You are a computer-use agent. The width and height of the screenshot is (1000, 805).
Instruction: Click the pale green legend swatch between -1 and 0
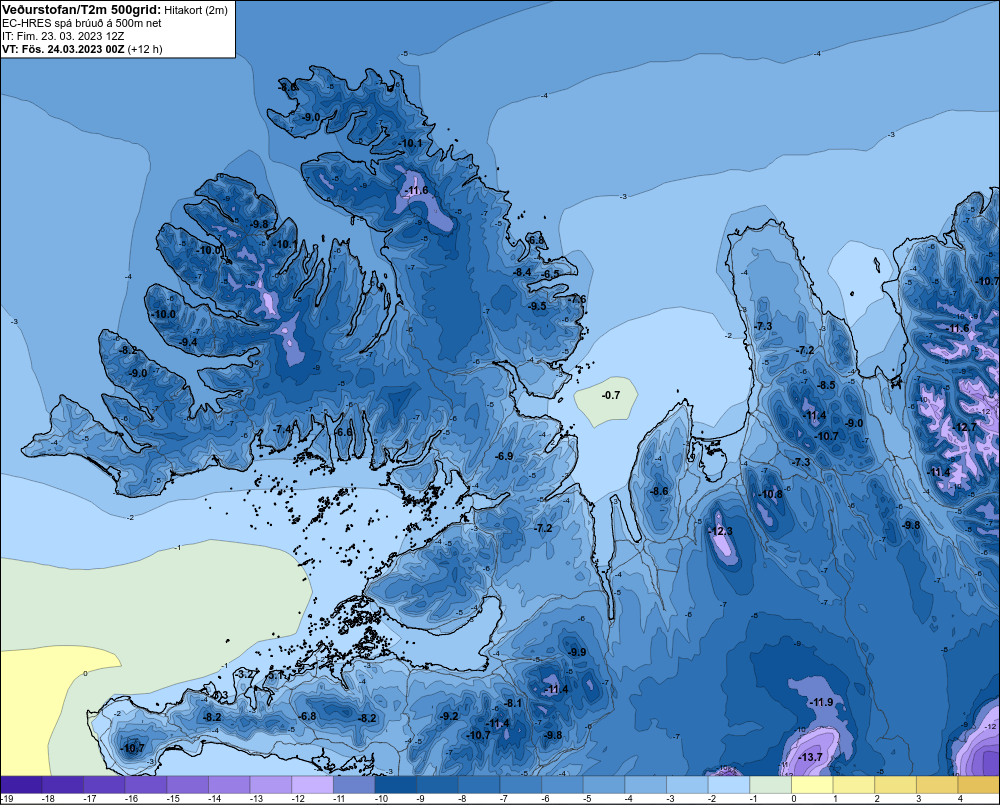pyautogui.click(x=770, y=785)
